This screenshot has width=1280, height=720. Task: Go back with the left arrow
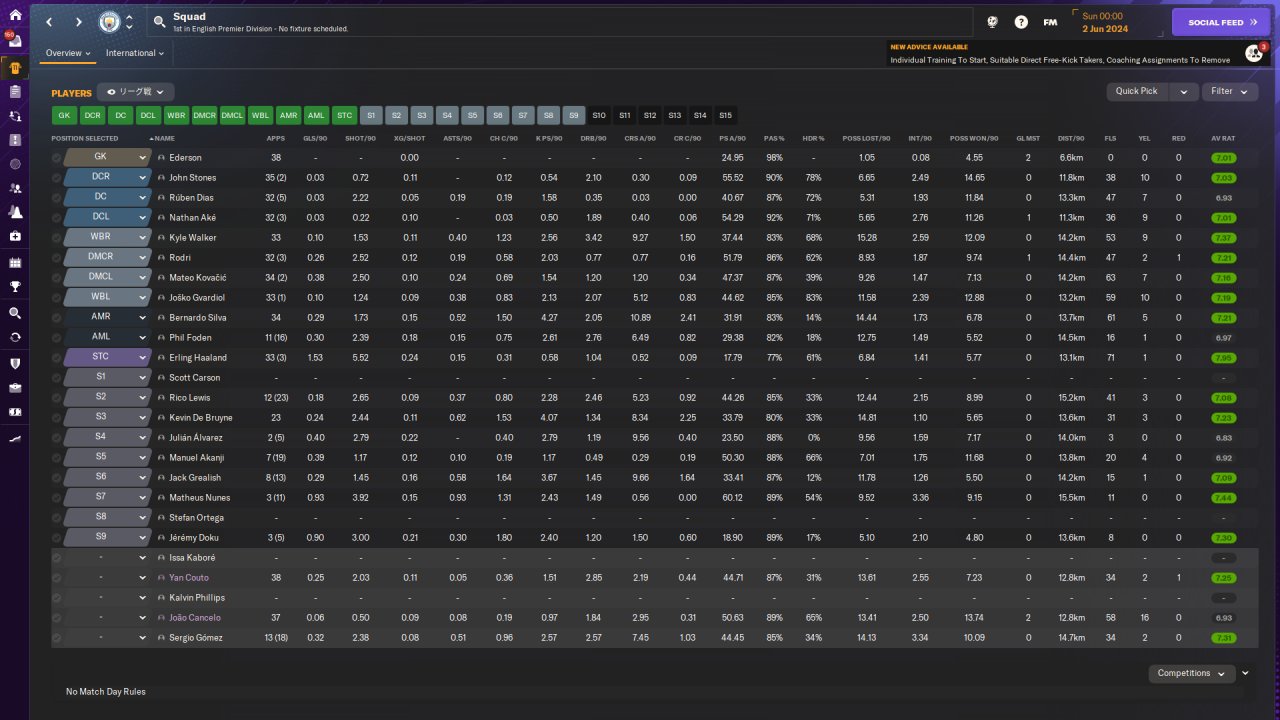click(x=49, y=21)
